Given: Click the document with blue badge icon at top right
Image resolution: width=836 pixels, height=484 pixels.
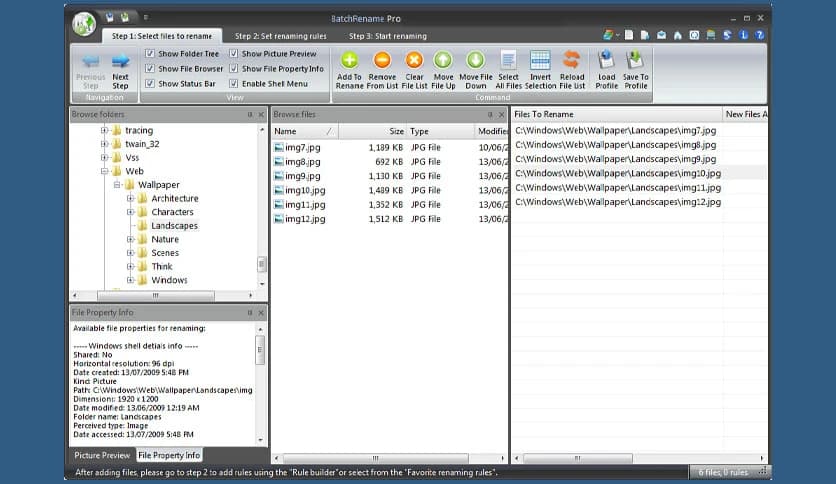Looking at the screenshot, I should pos(645,35).
